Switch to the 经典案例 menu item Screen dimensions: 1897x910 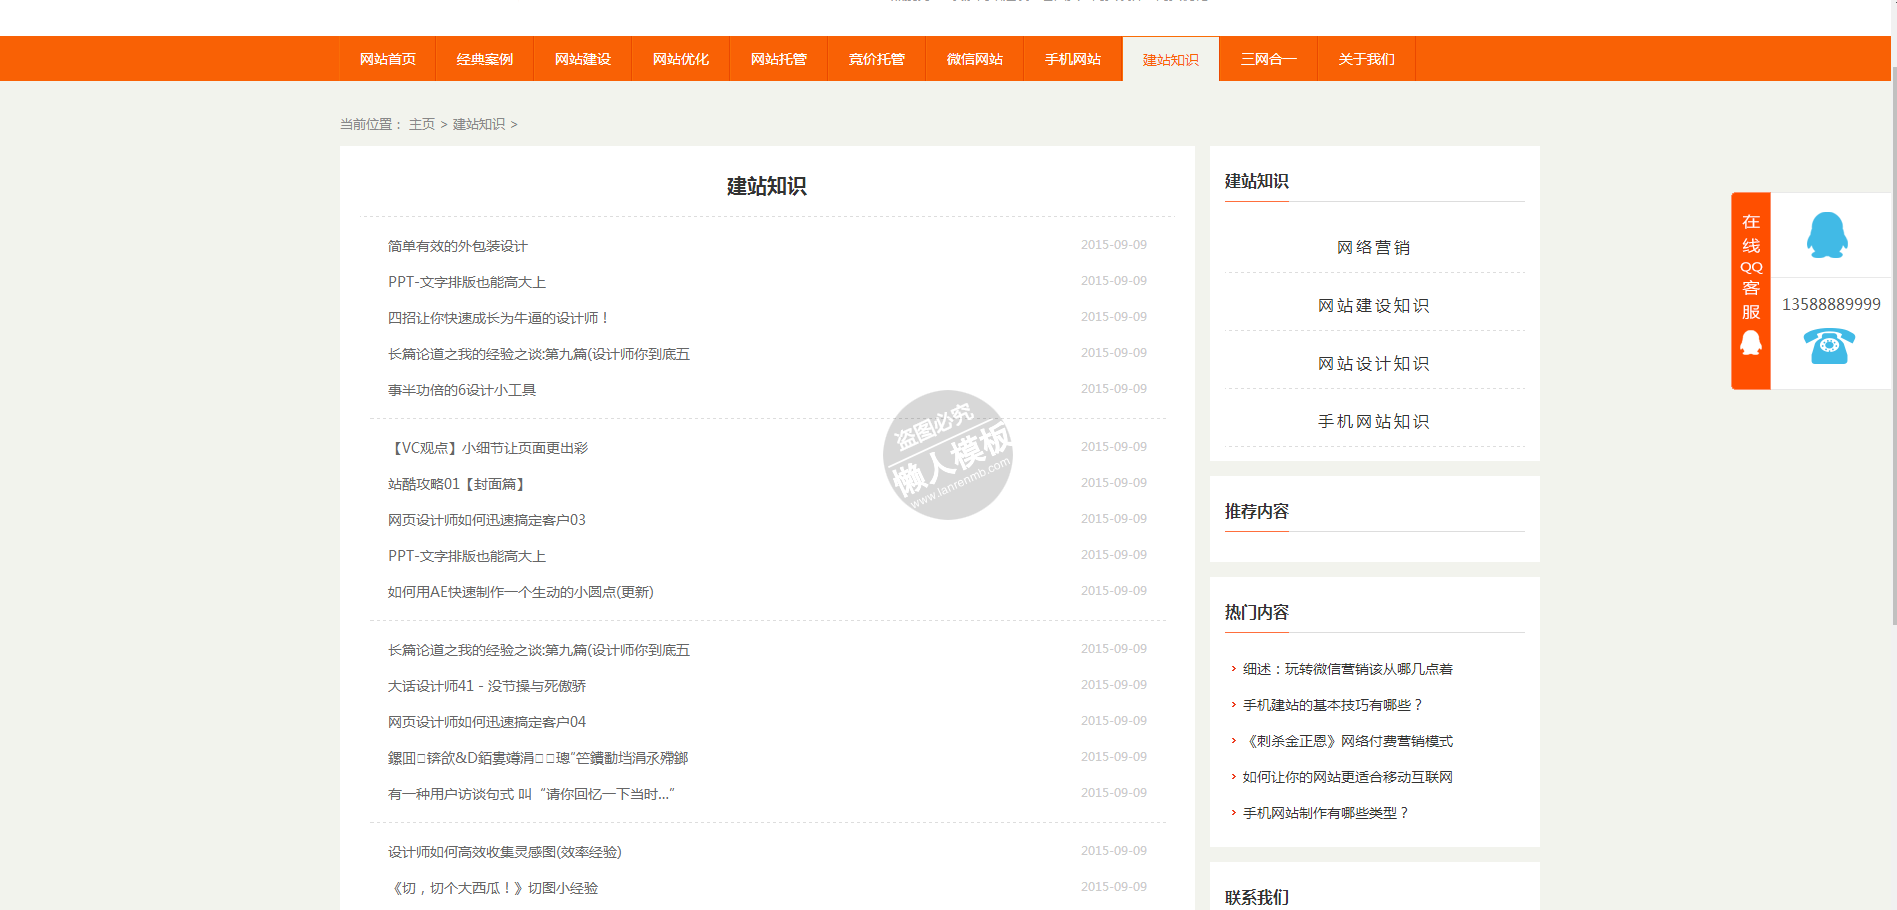485,59
